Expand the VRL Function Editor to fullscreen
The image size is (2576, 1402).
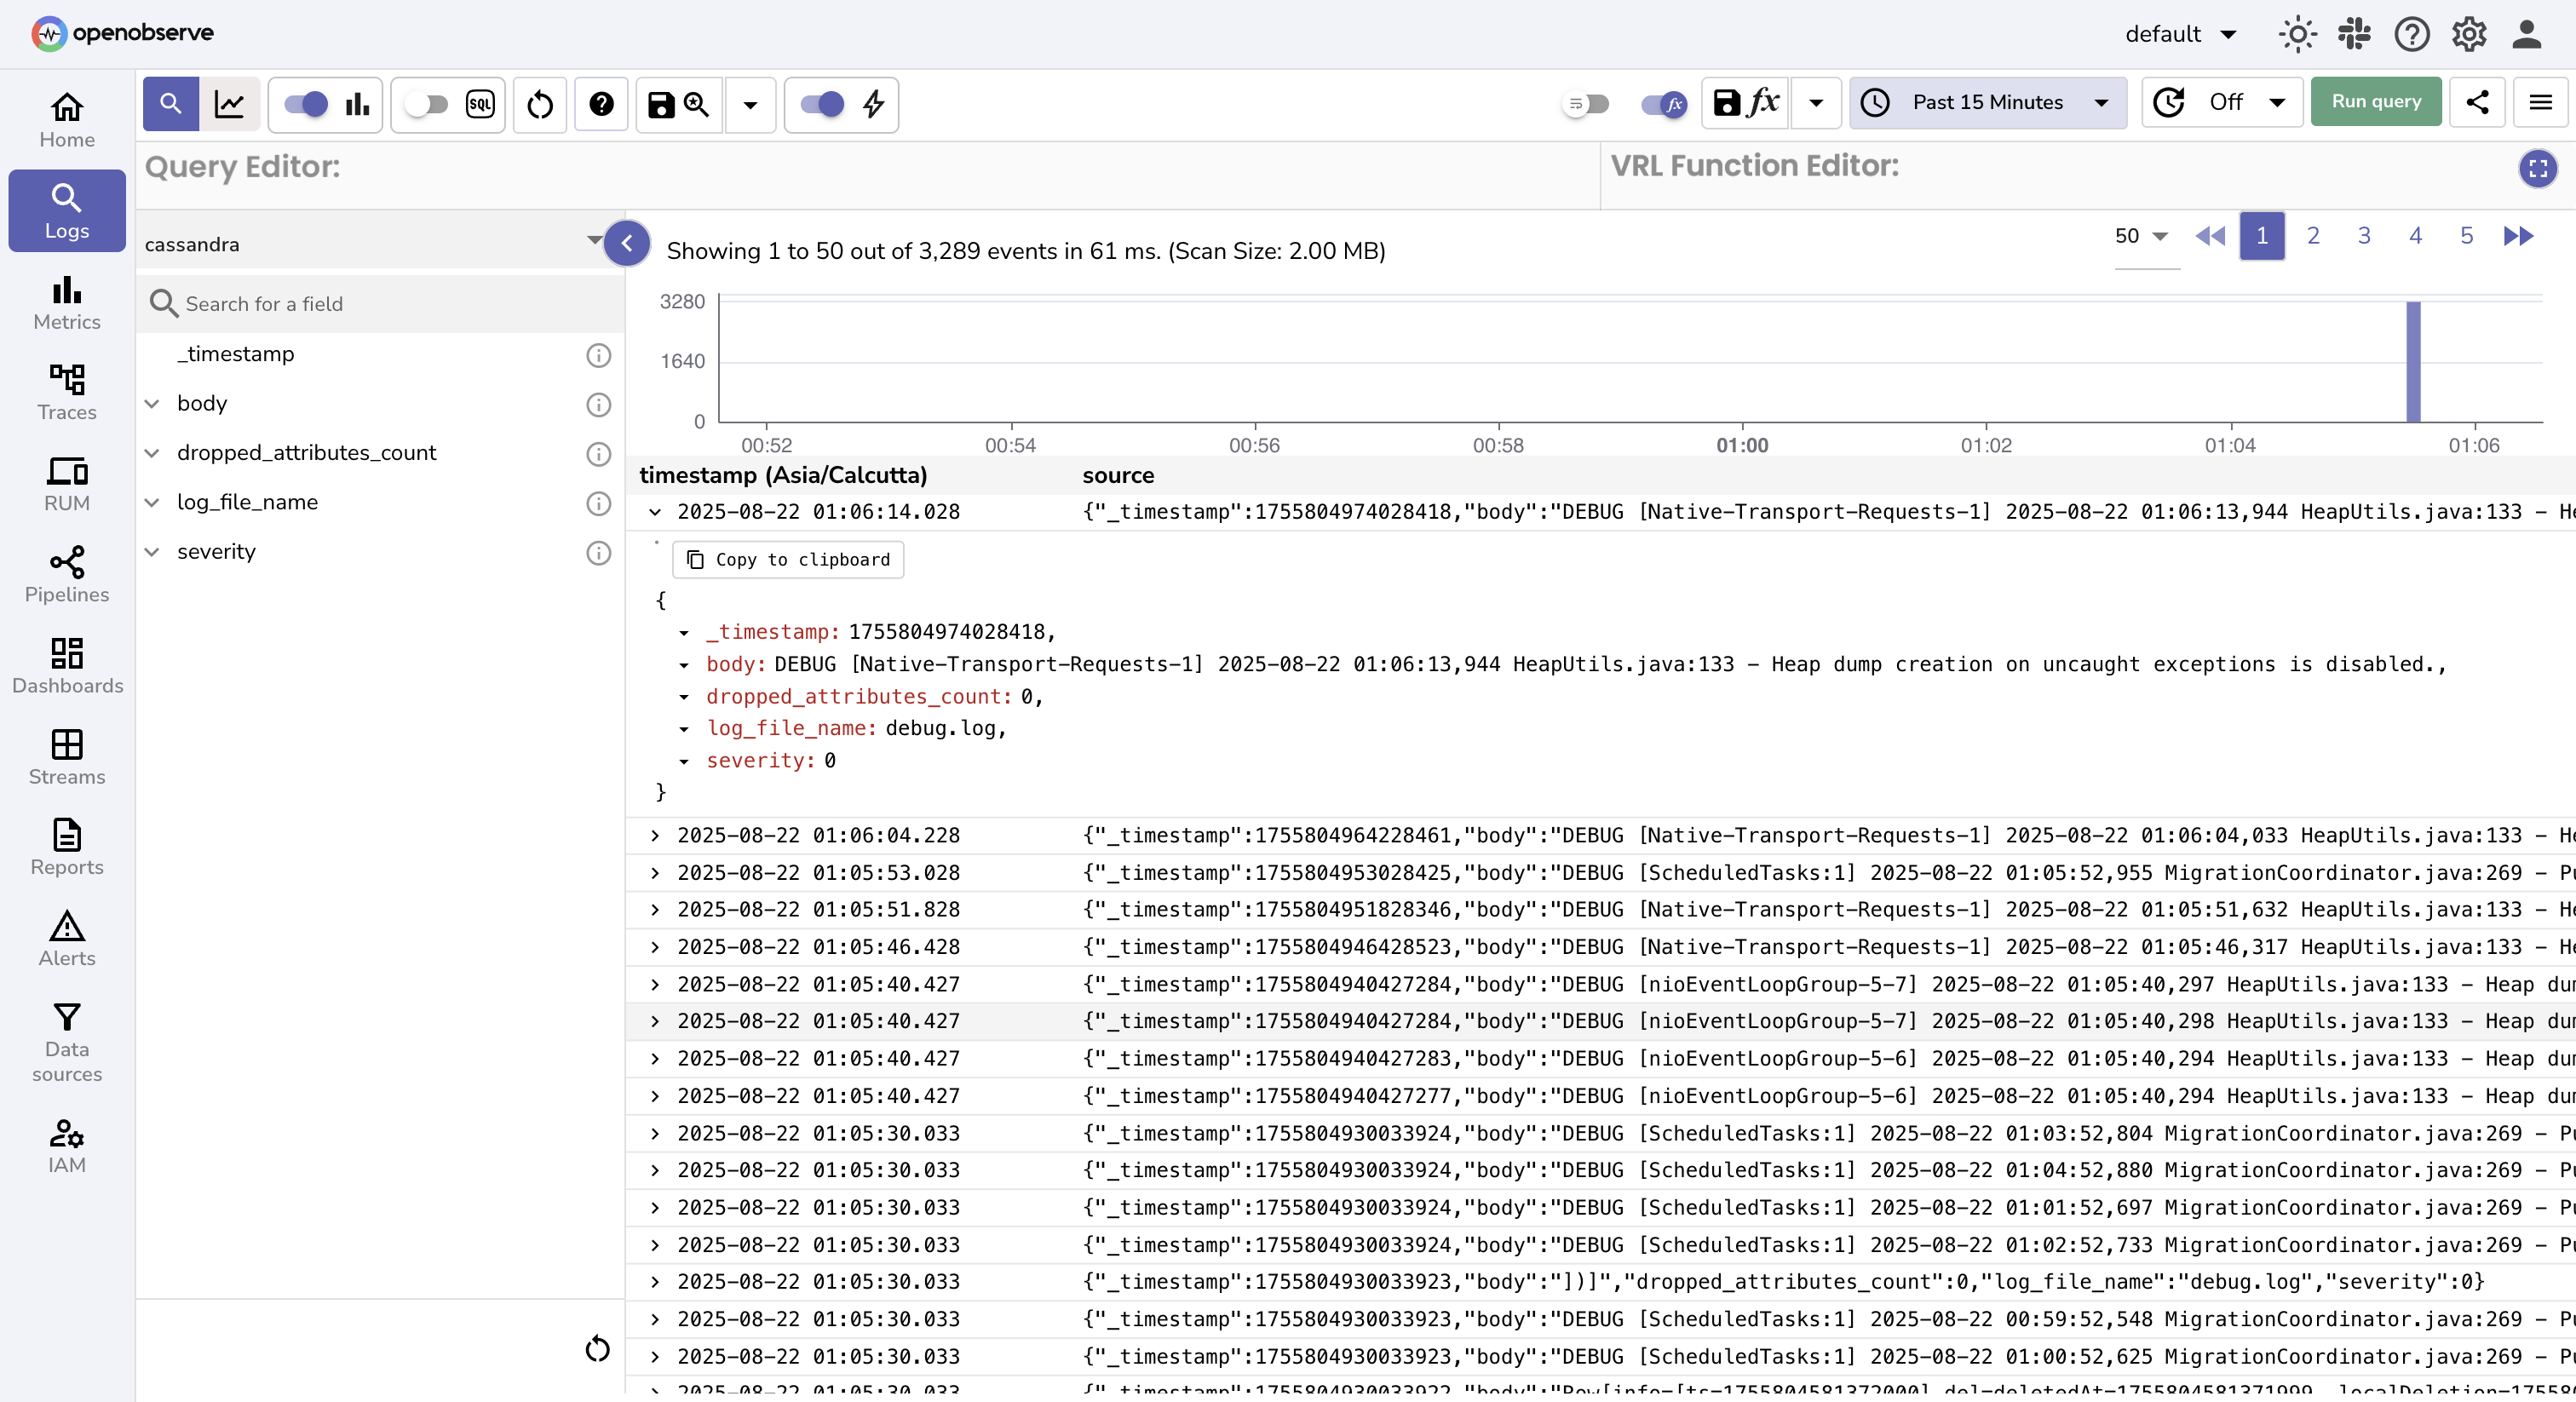pos(2538,168)
